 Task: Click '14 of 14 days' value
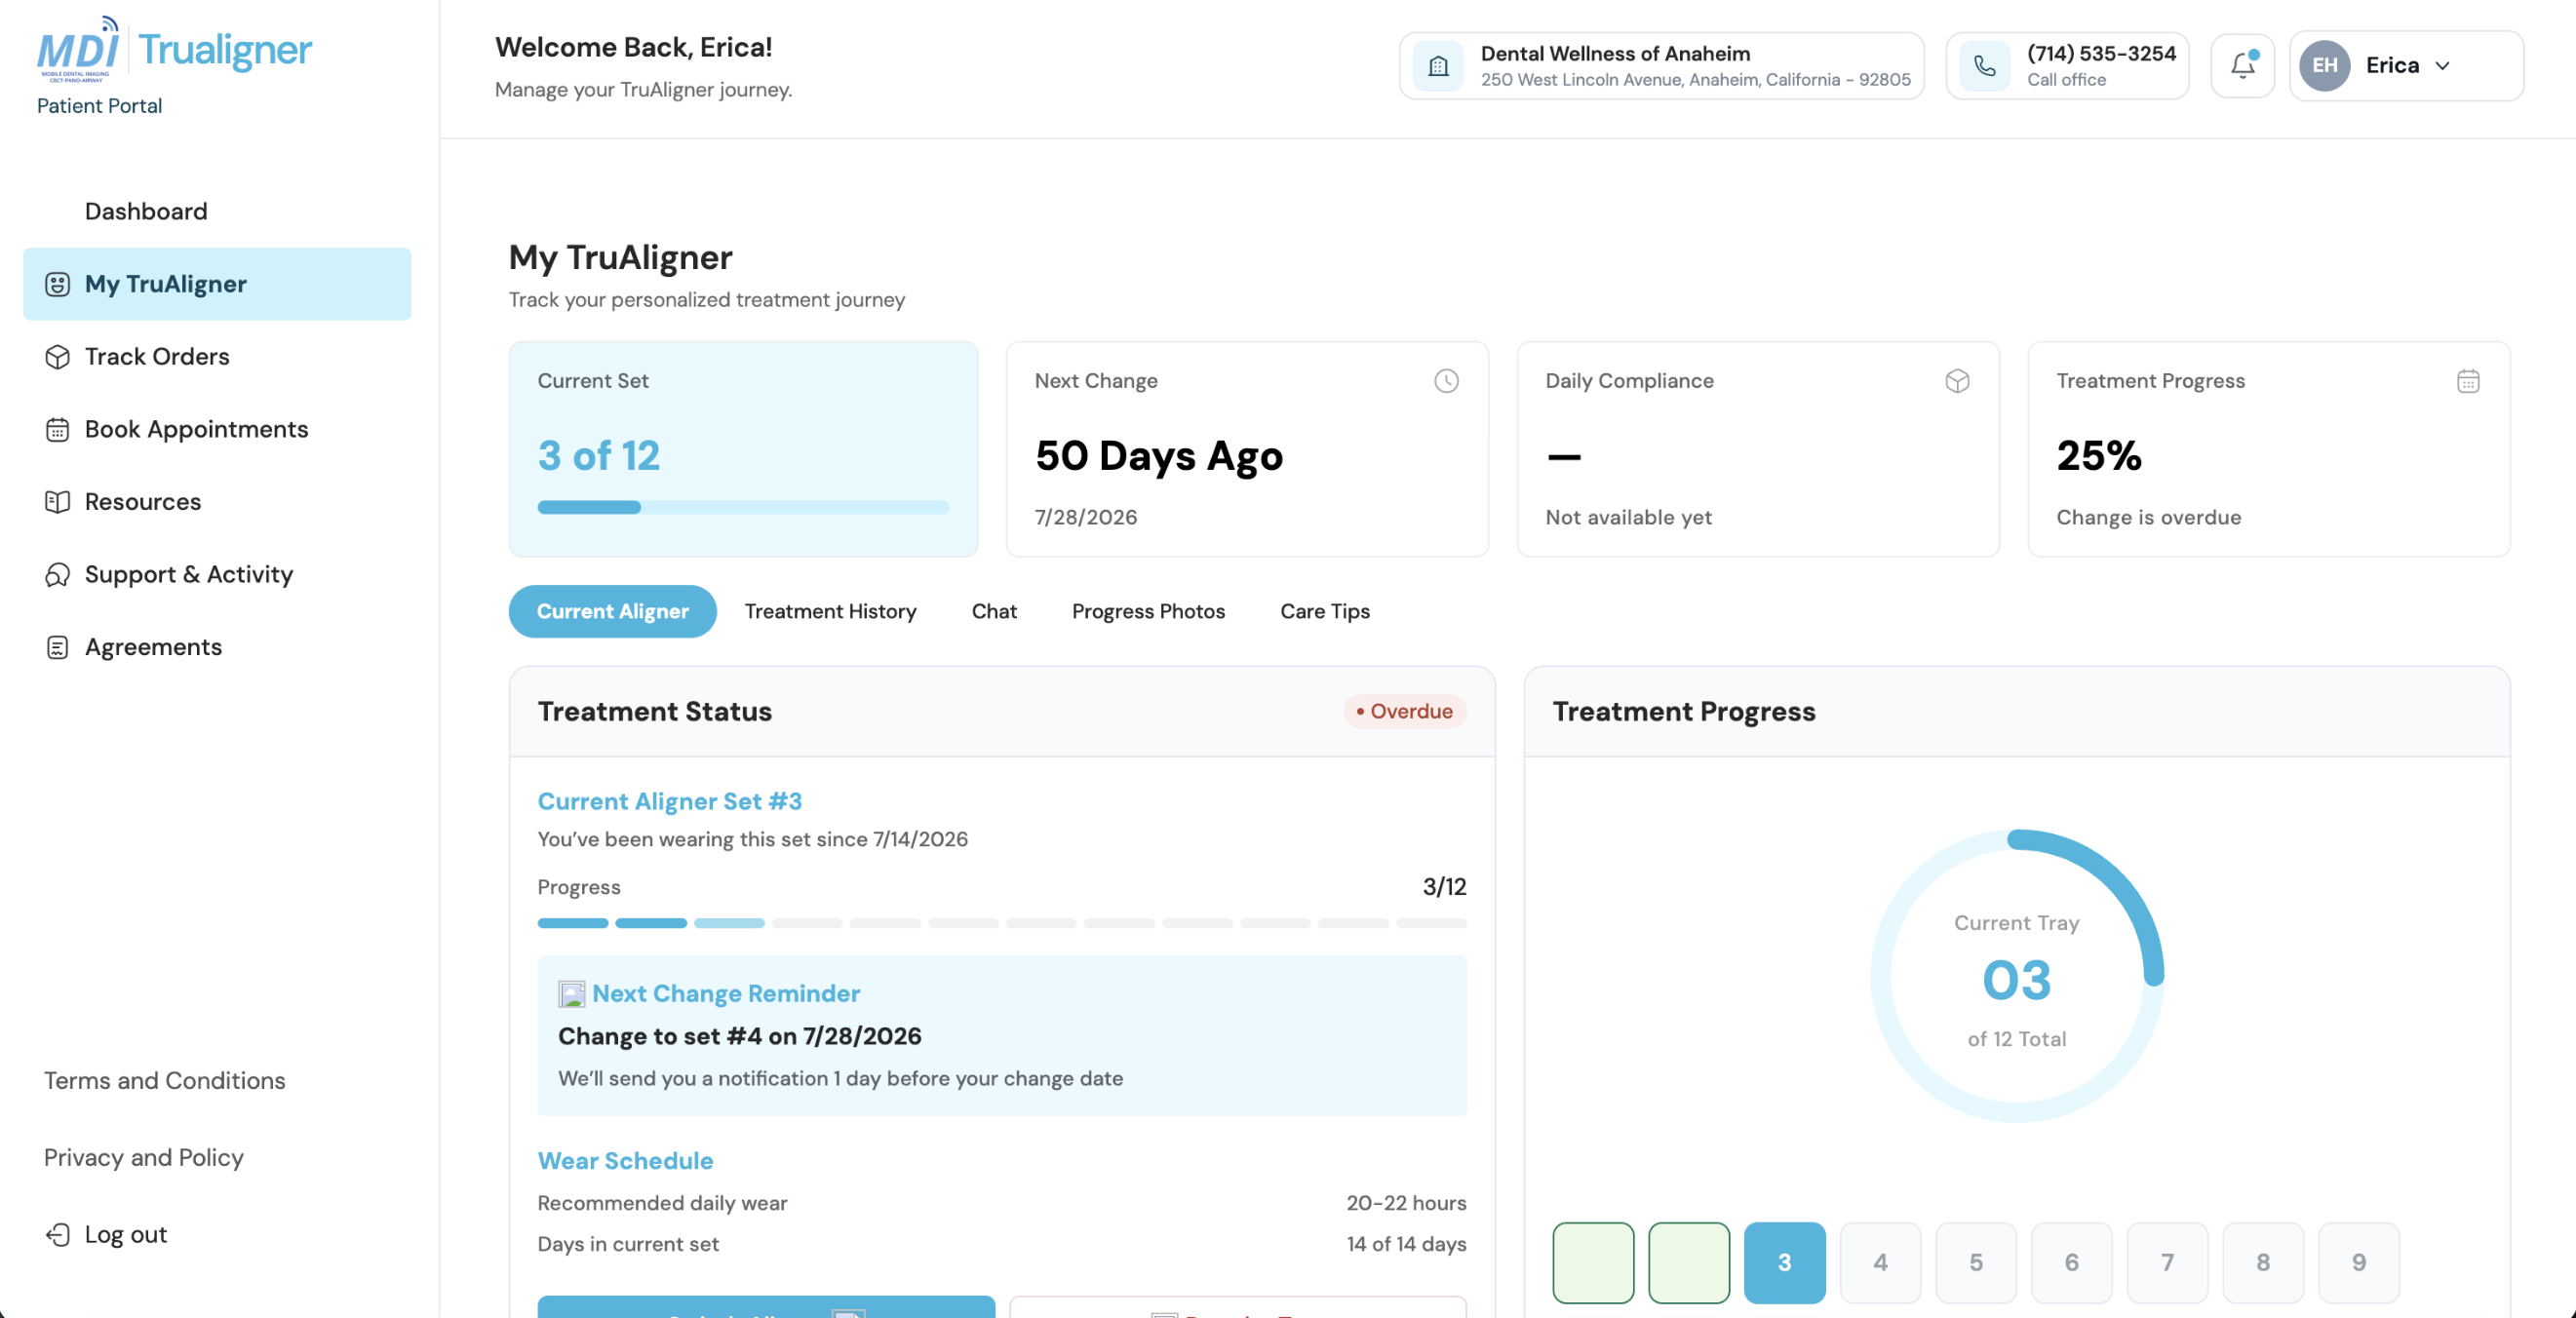[x=1406, y=1245]
